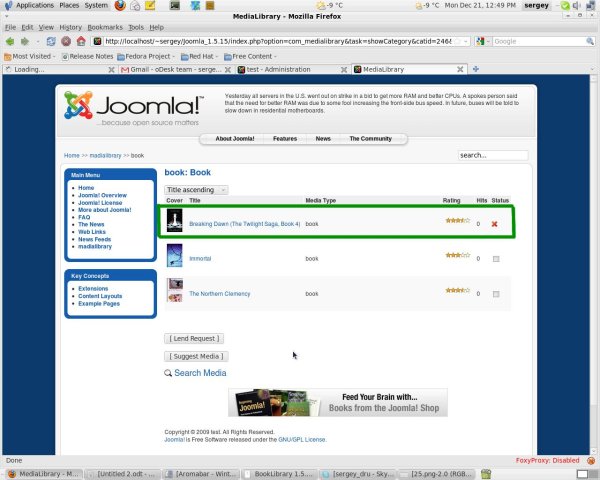
Task: Expand the Most Visited bookmarks dropdown
Action: pos(30,56)
